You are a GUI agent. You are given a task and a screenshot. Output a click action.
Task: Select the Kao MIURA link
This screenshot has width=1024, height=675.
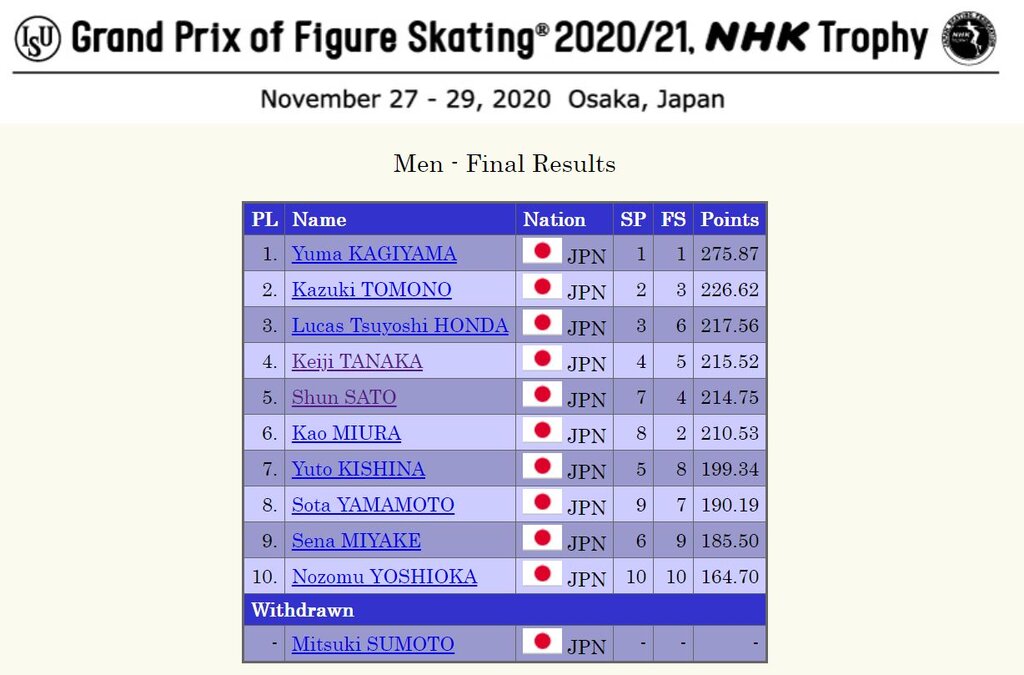tap(346, 433)
